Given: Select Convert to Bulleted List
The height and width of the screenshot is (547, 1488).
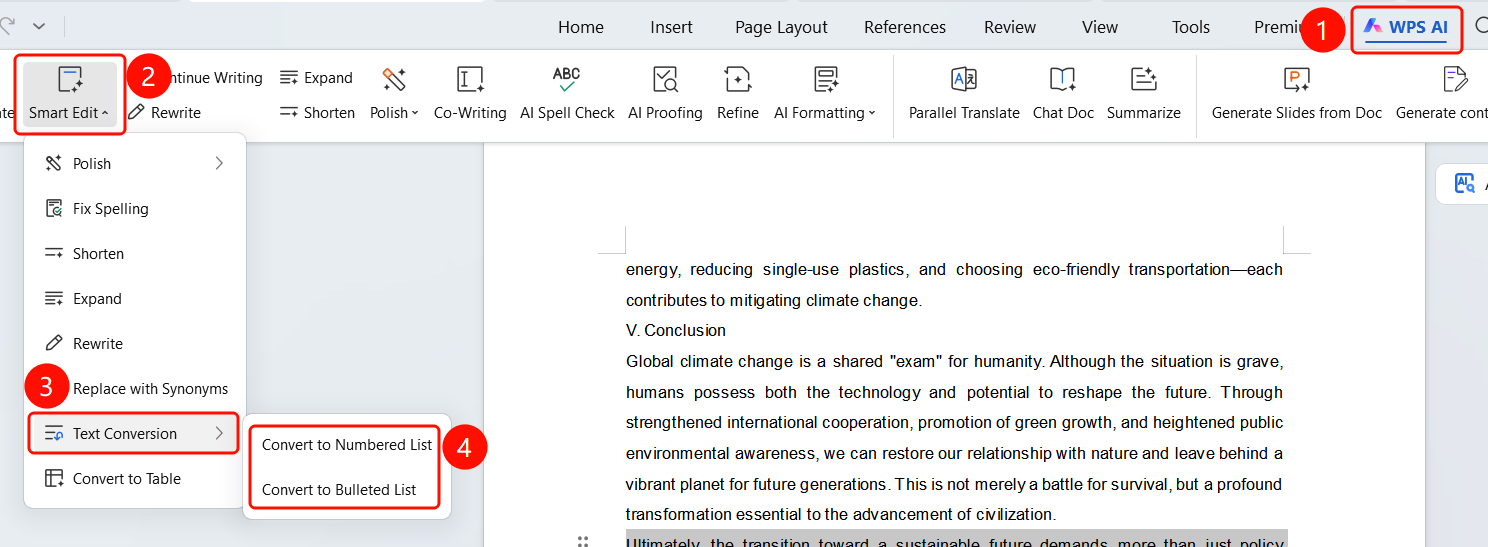Looking at the screenshot, I should click(347, 490).
